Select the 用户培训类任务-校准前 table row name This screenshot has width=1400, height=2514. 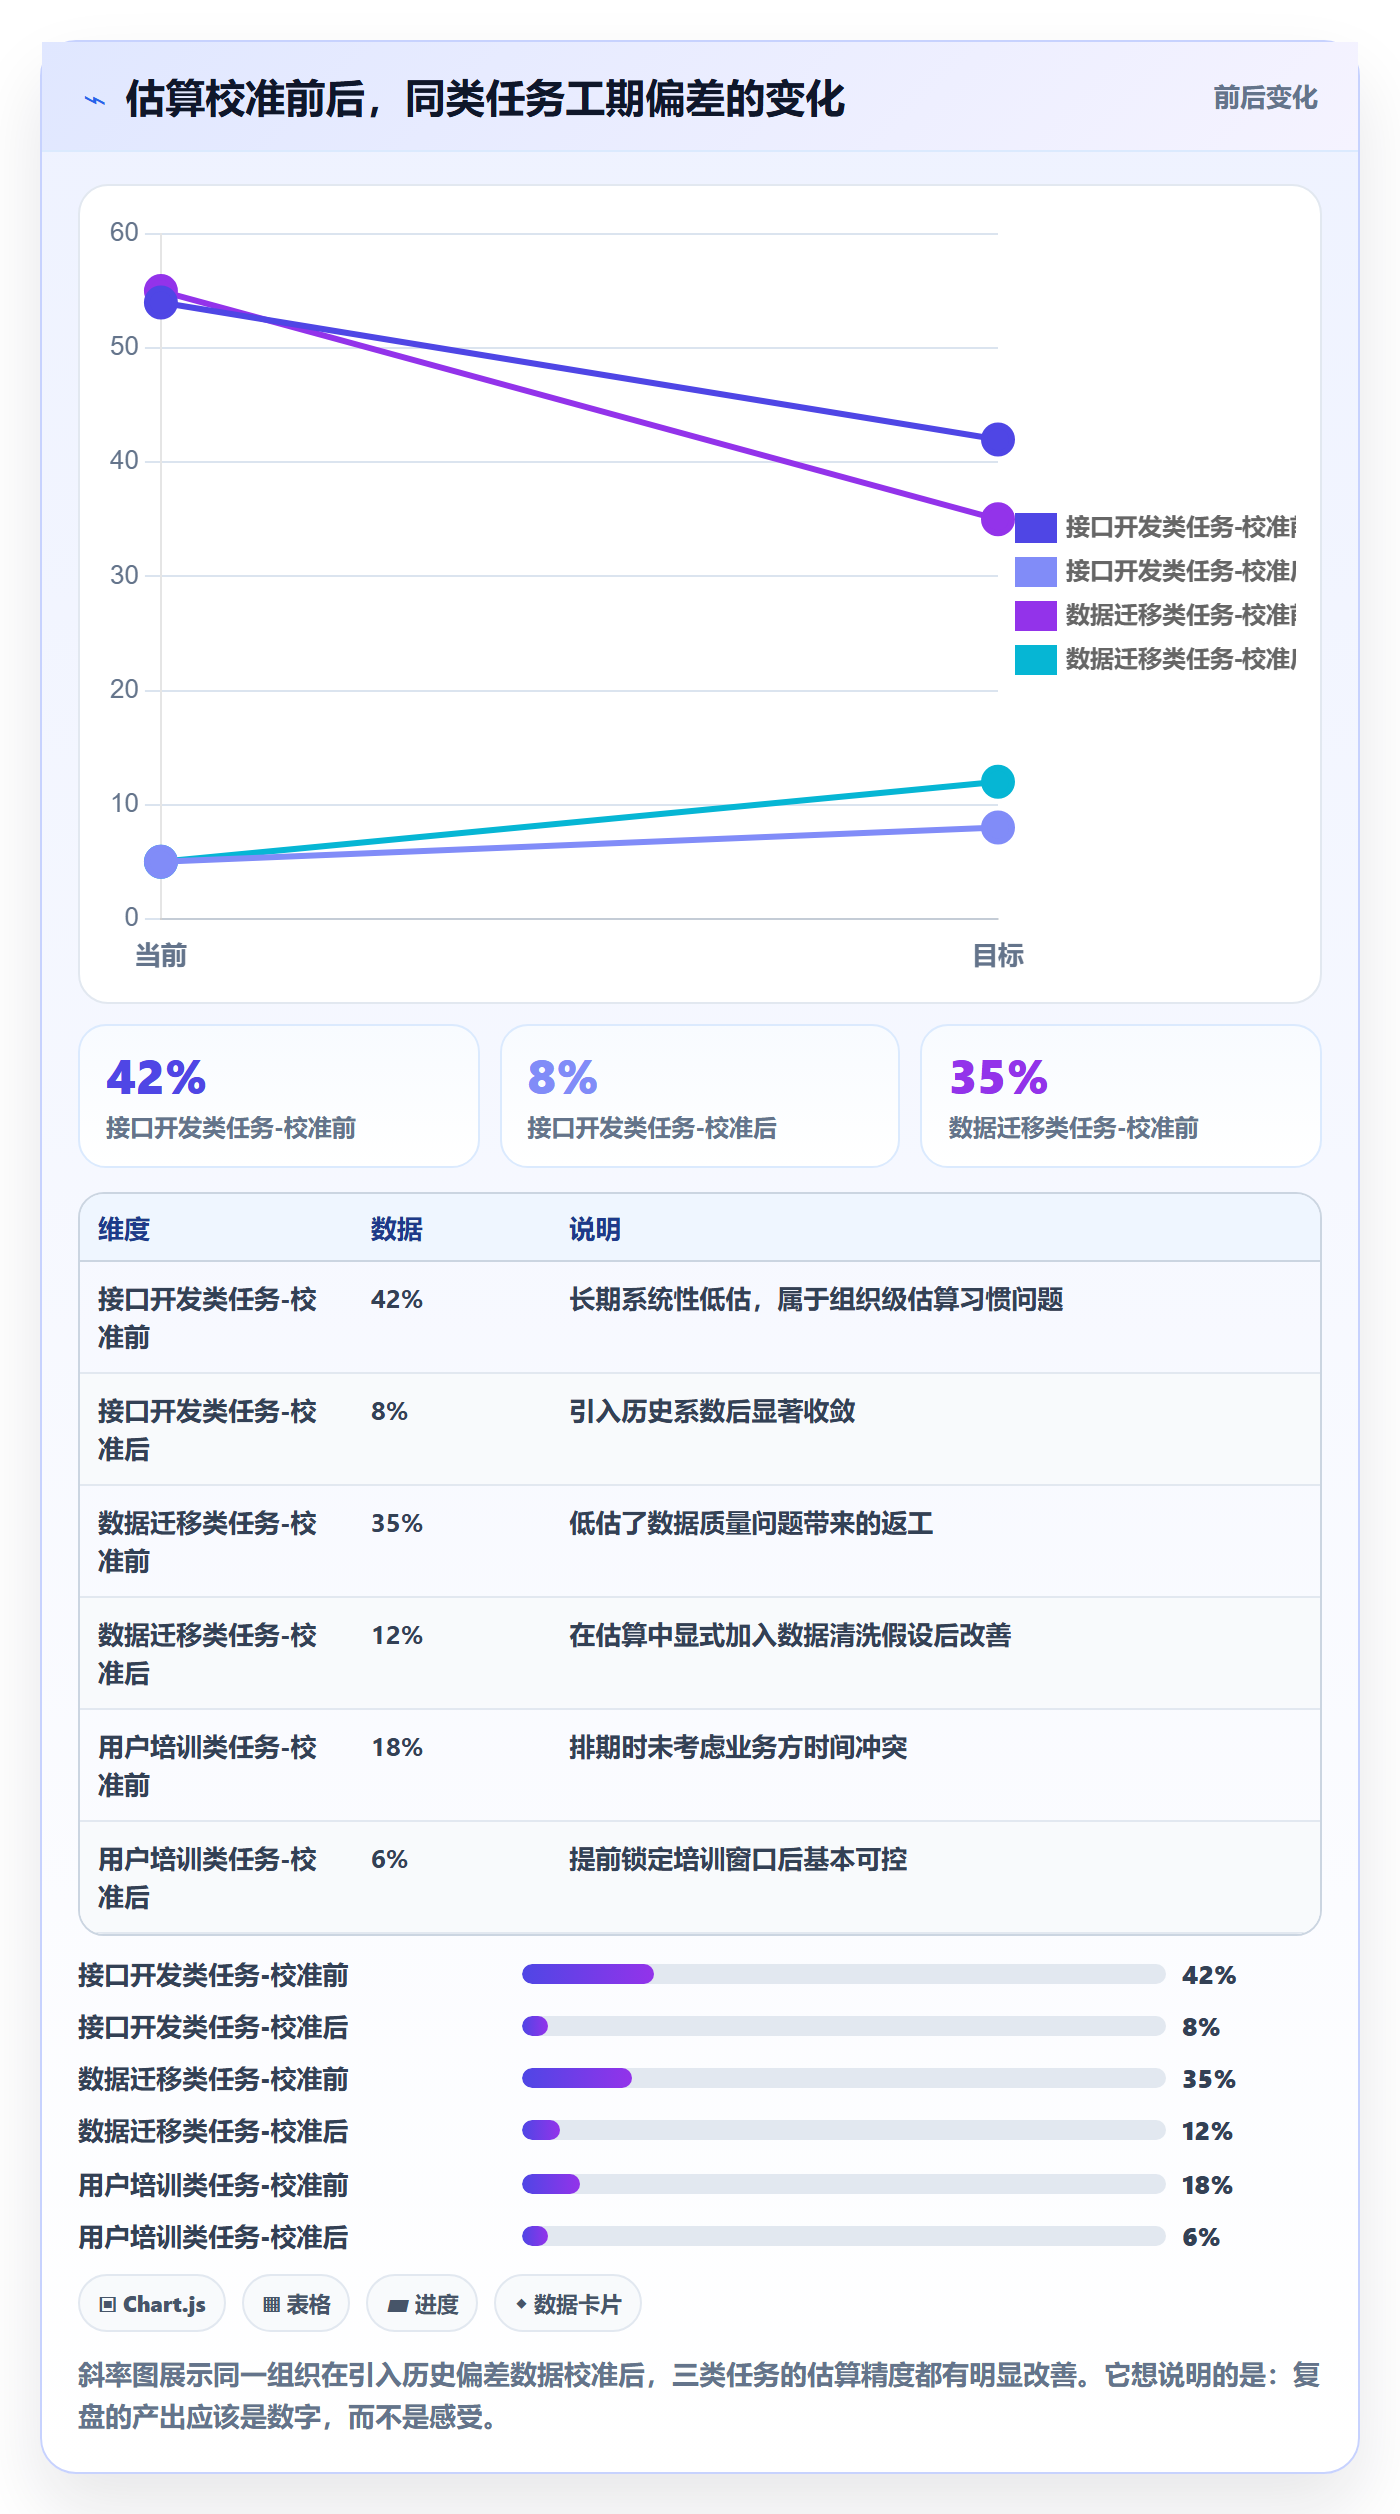pos(207,1766)
